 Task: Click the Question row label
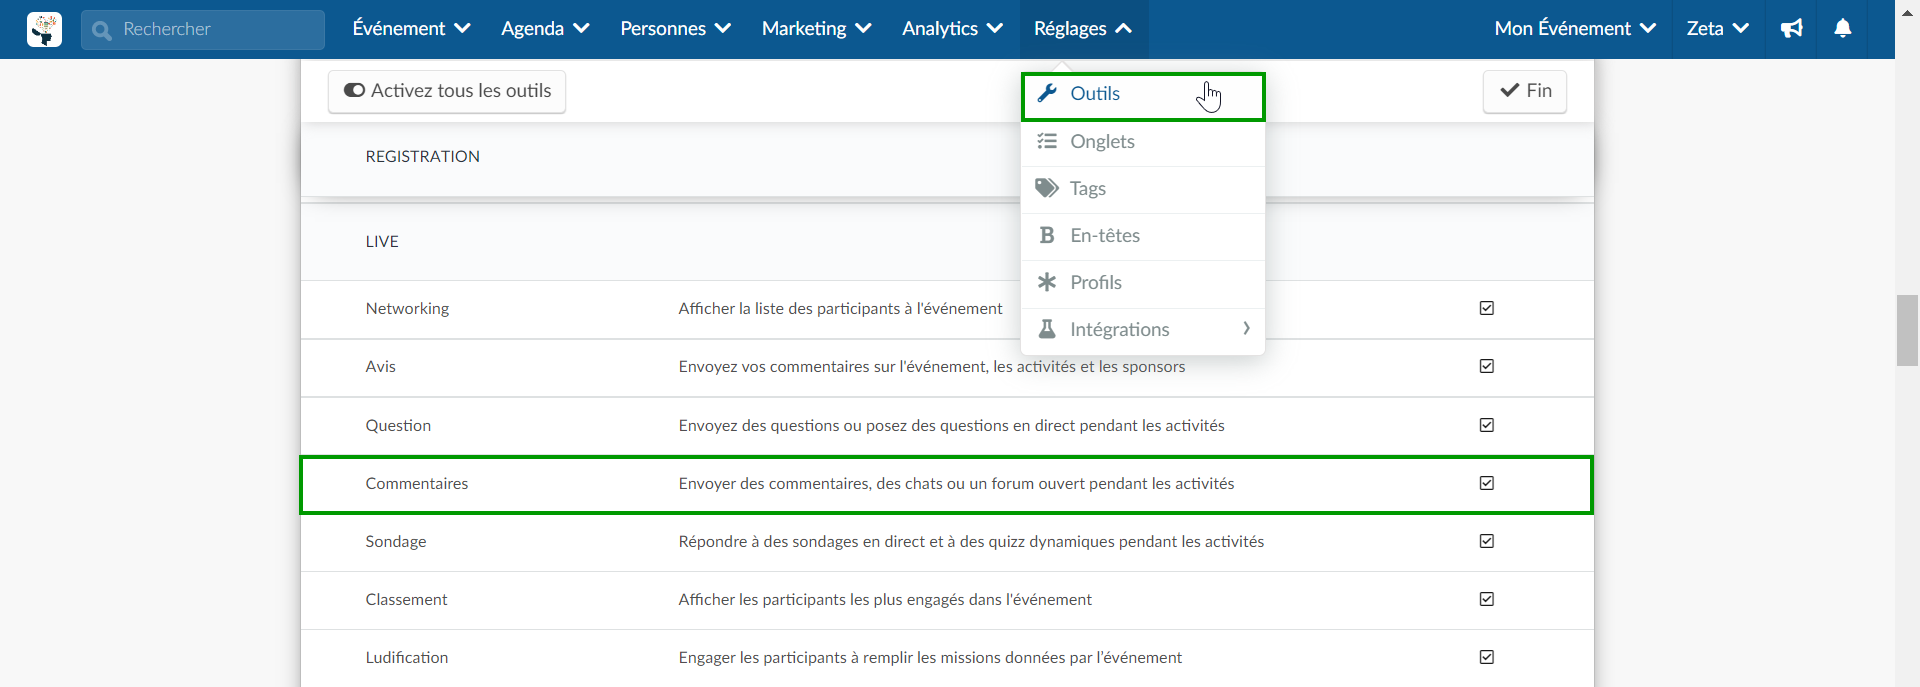pos(398,425)
